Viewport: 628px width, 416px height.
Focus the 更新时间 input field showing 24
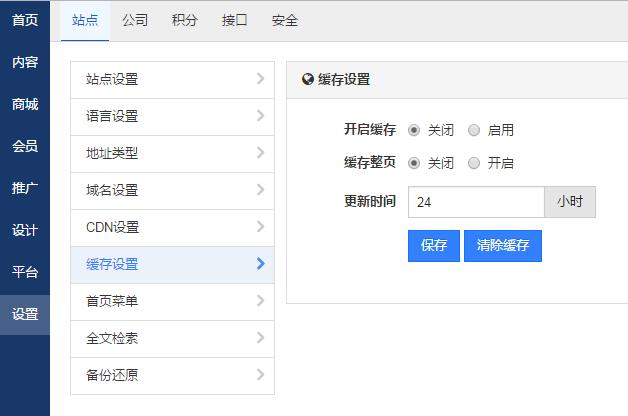[476, 202]
